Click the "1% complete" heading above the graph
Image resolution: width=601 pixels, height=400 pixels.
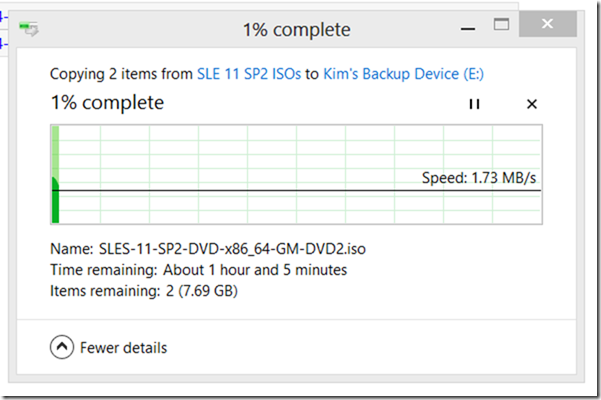107,103
